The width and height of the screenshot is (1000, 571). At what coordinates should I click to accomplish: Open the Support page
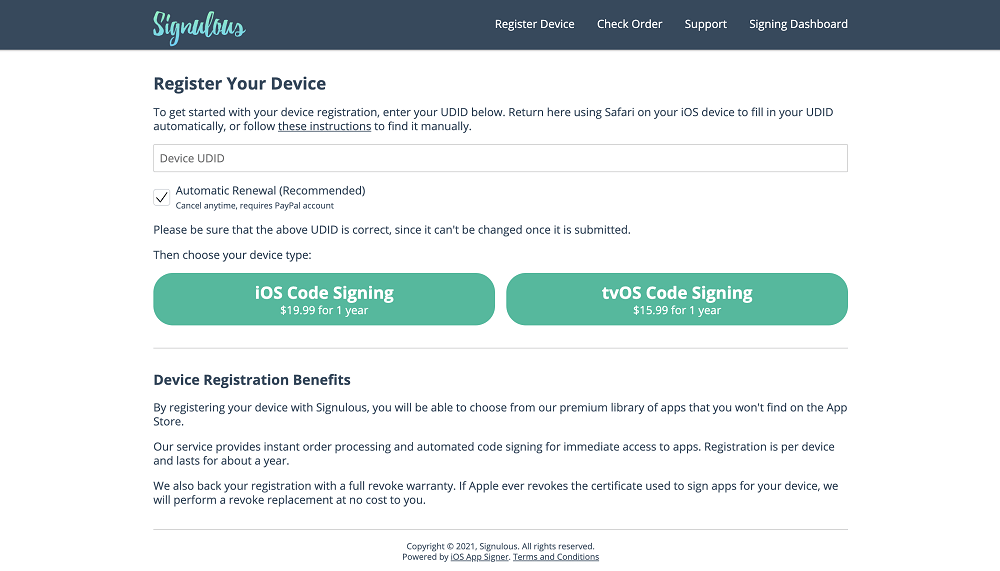coord(705,24)
